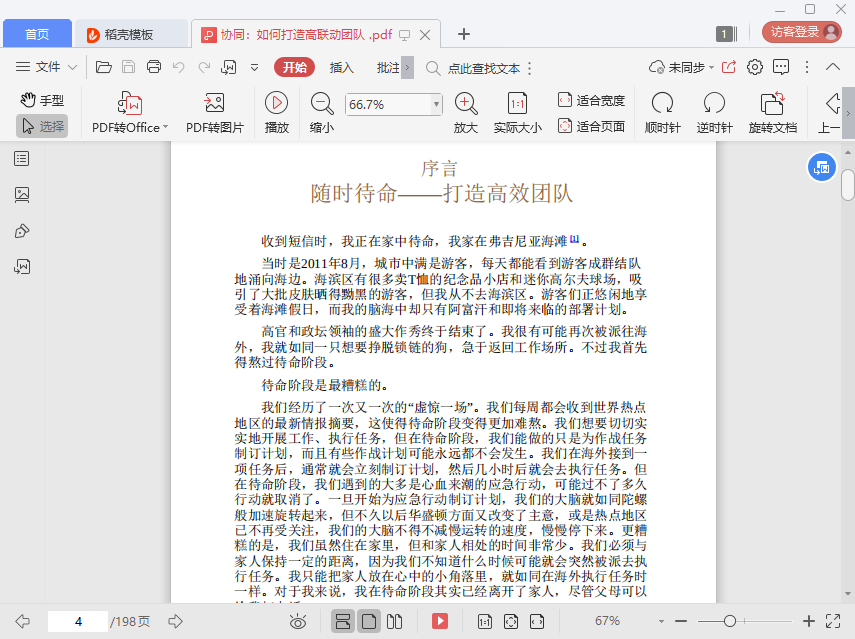This screenshot has width=855, height=639.
Task: Open the 插入 ribbon tab
Action: pyautogui.click(x=342, y=67)
